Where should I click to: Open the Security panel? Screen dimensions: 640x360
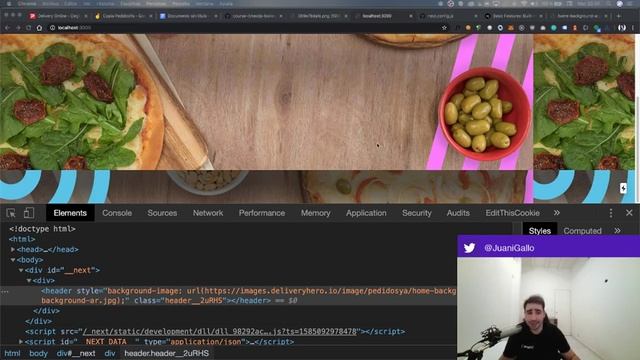417,213
